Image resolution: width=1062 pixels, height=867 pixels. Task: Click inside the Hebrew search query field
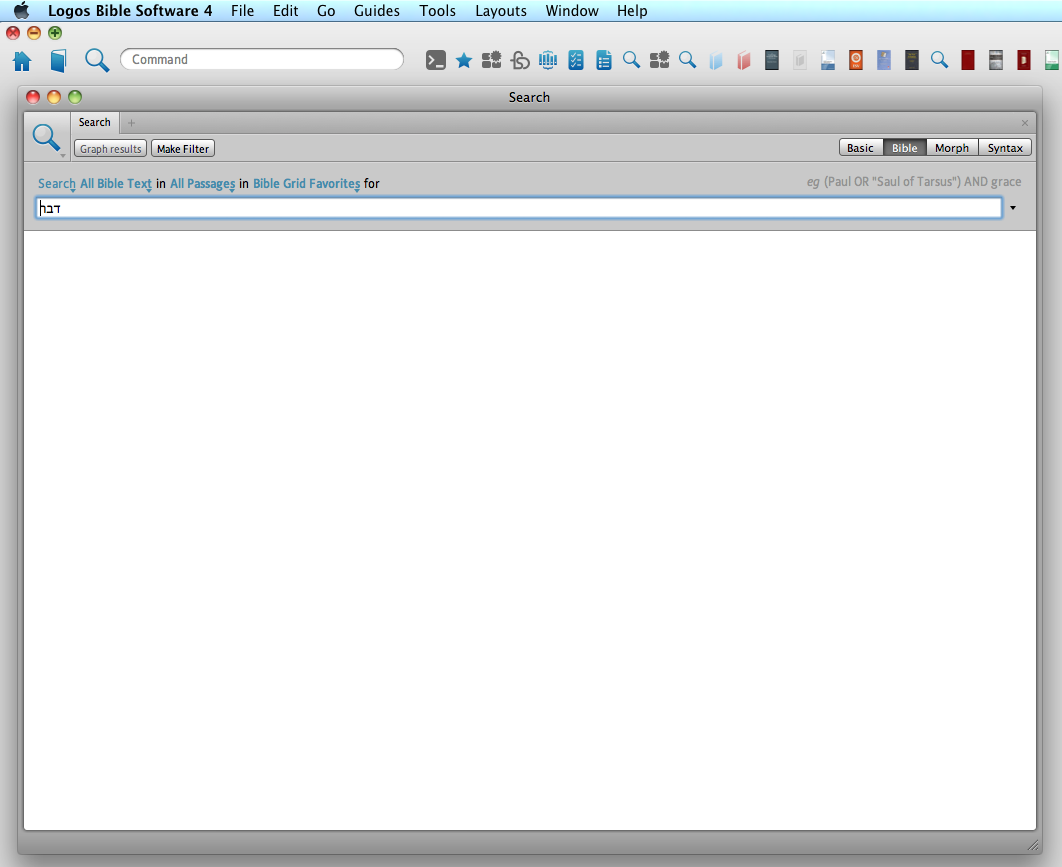(519, 208)
